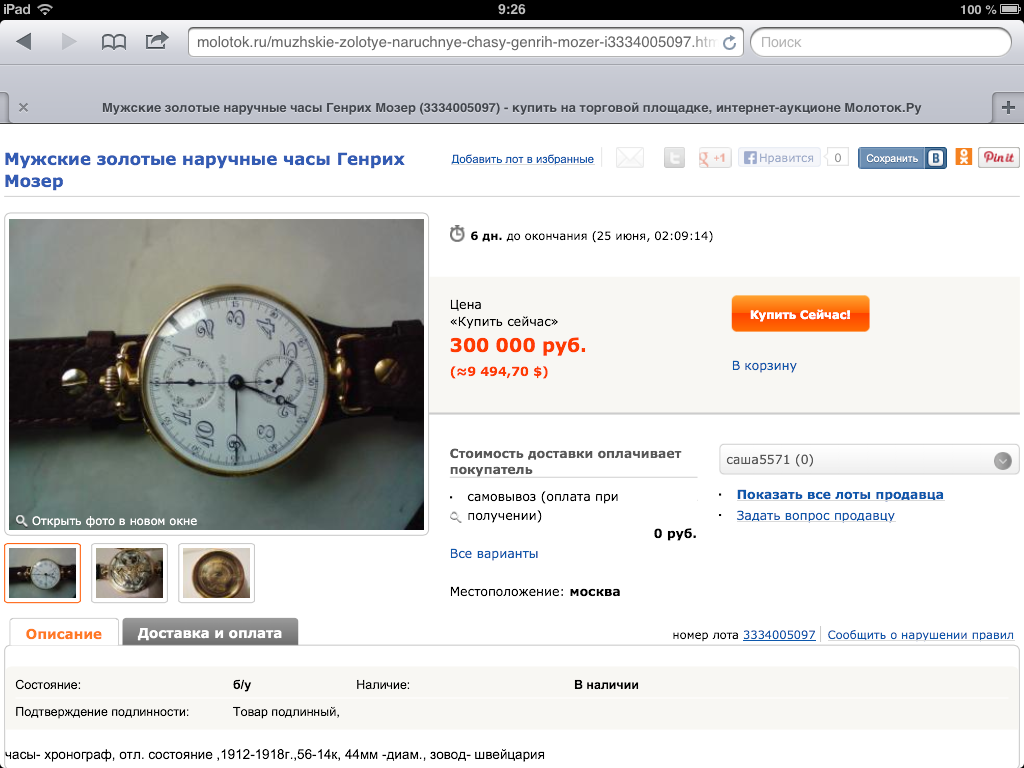
Task: Share listing on Twitter icon
Action: (x=674, y=158)
